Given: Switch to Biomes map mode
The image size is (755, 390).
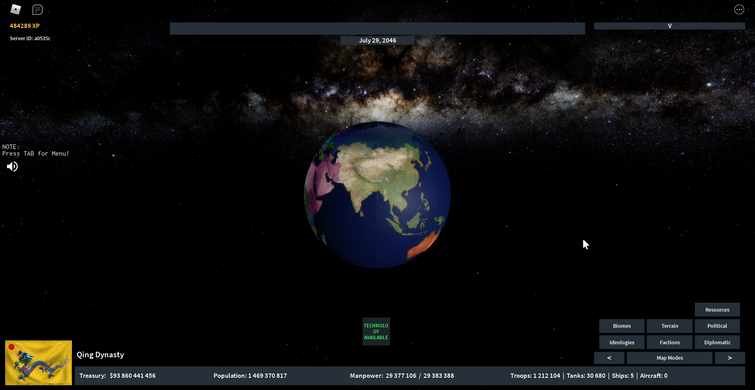Looking at the screenshot, I should click(x=622, y=326).
